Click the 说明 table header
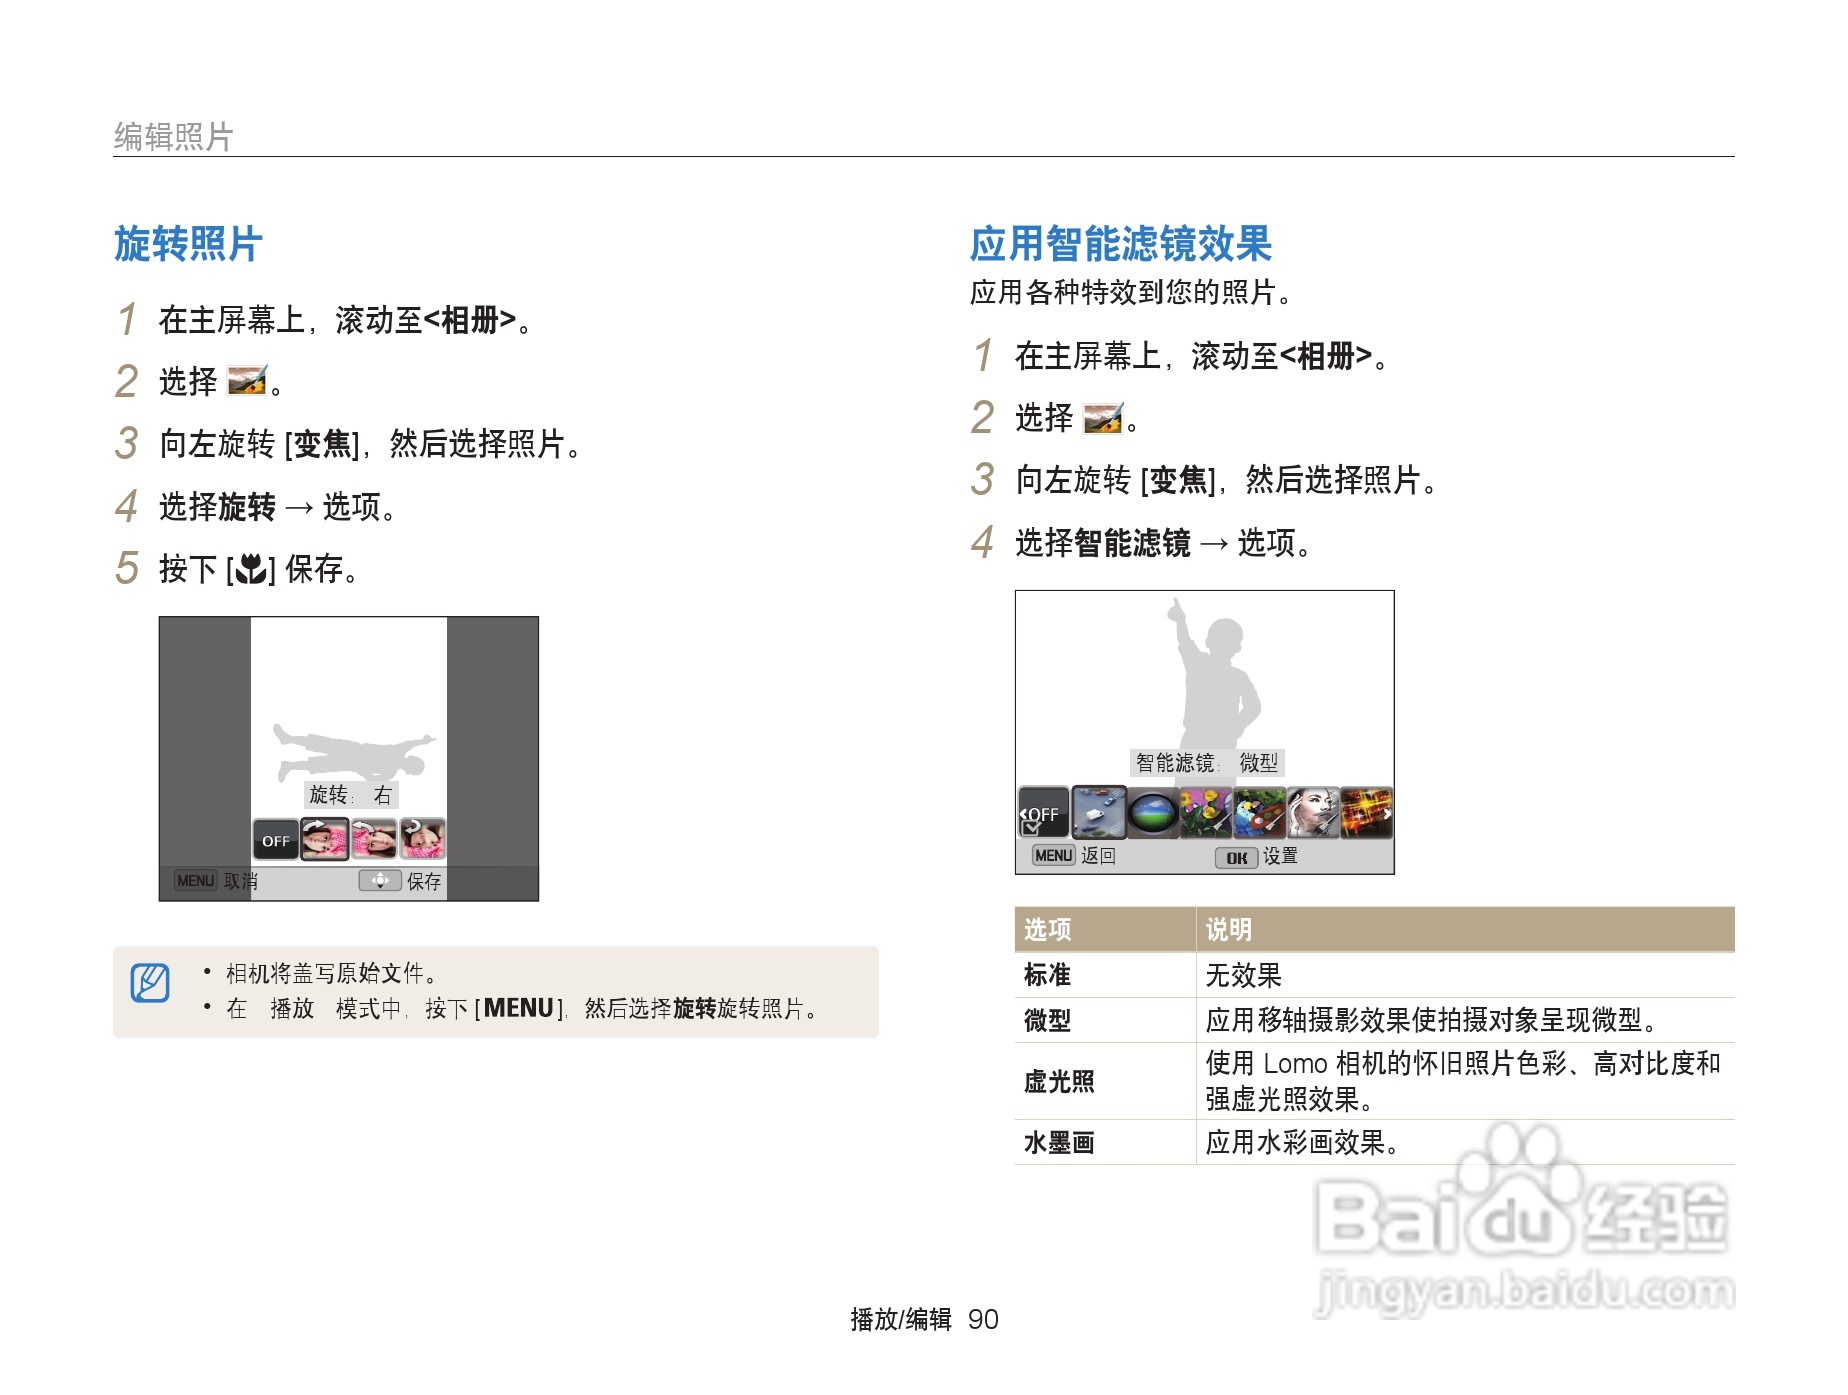 [1229, 930]
